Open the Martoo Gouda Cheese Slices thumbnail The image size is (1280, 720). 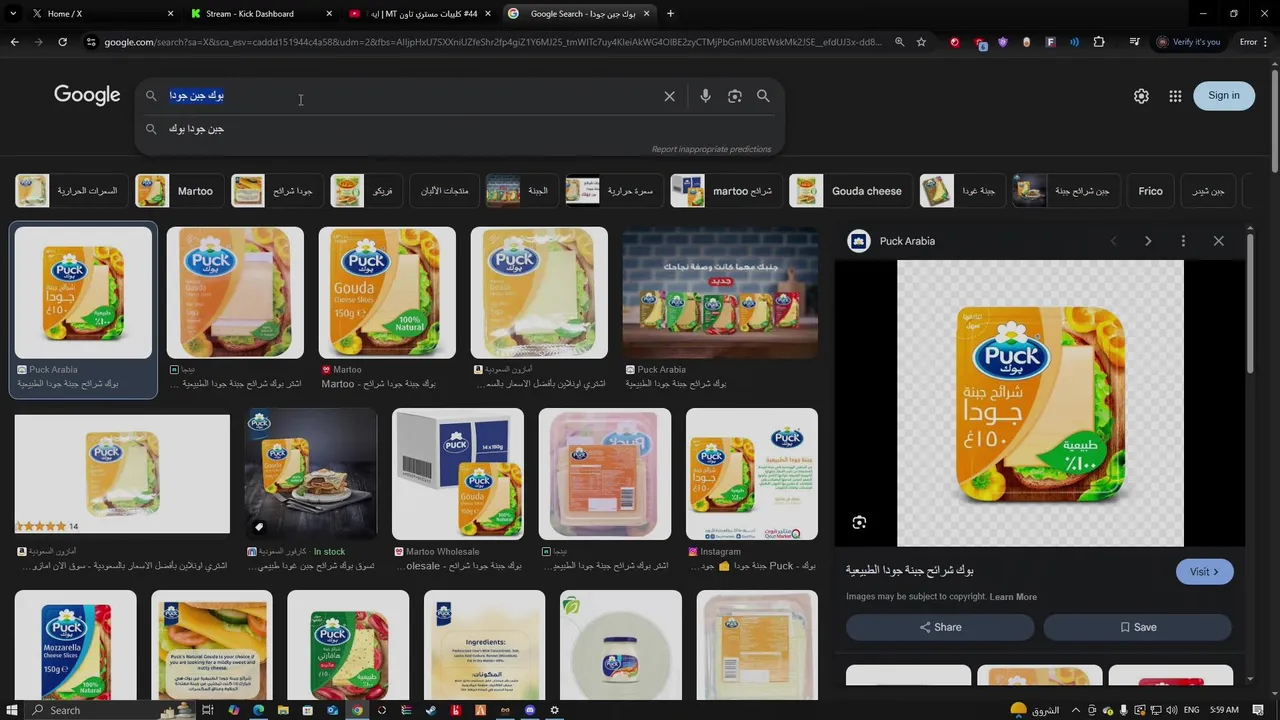(x=387, y=292)
